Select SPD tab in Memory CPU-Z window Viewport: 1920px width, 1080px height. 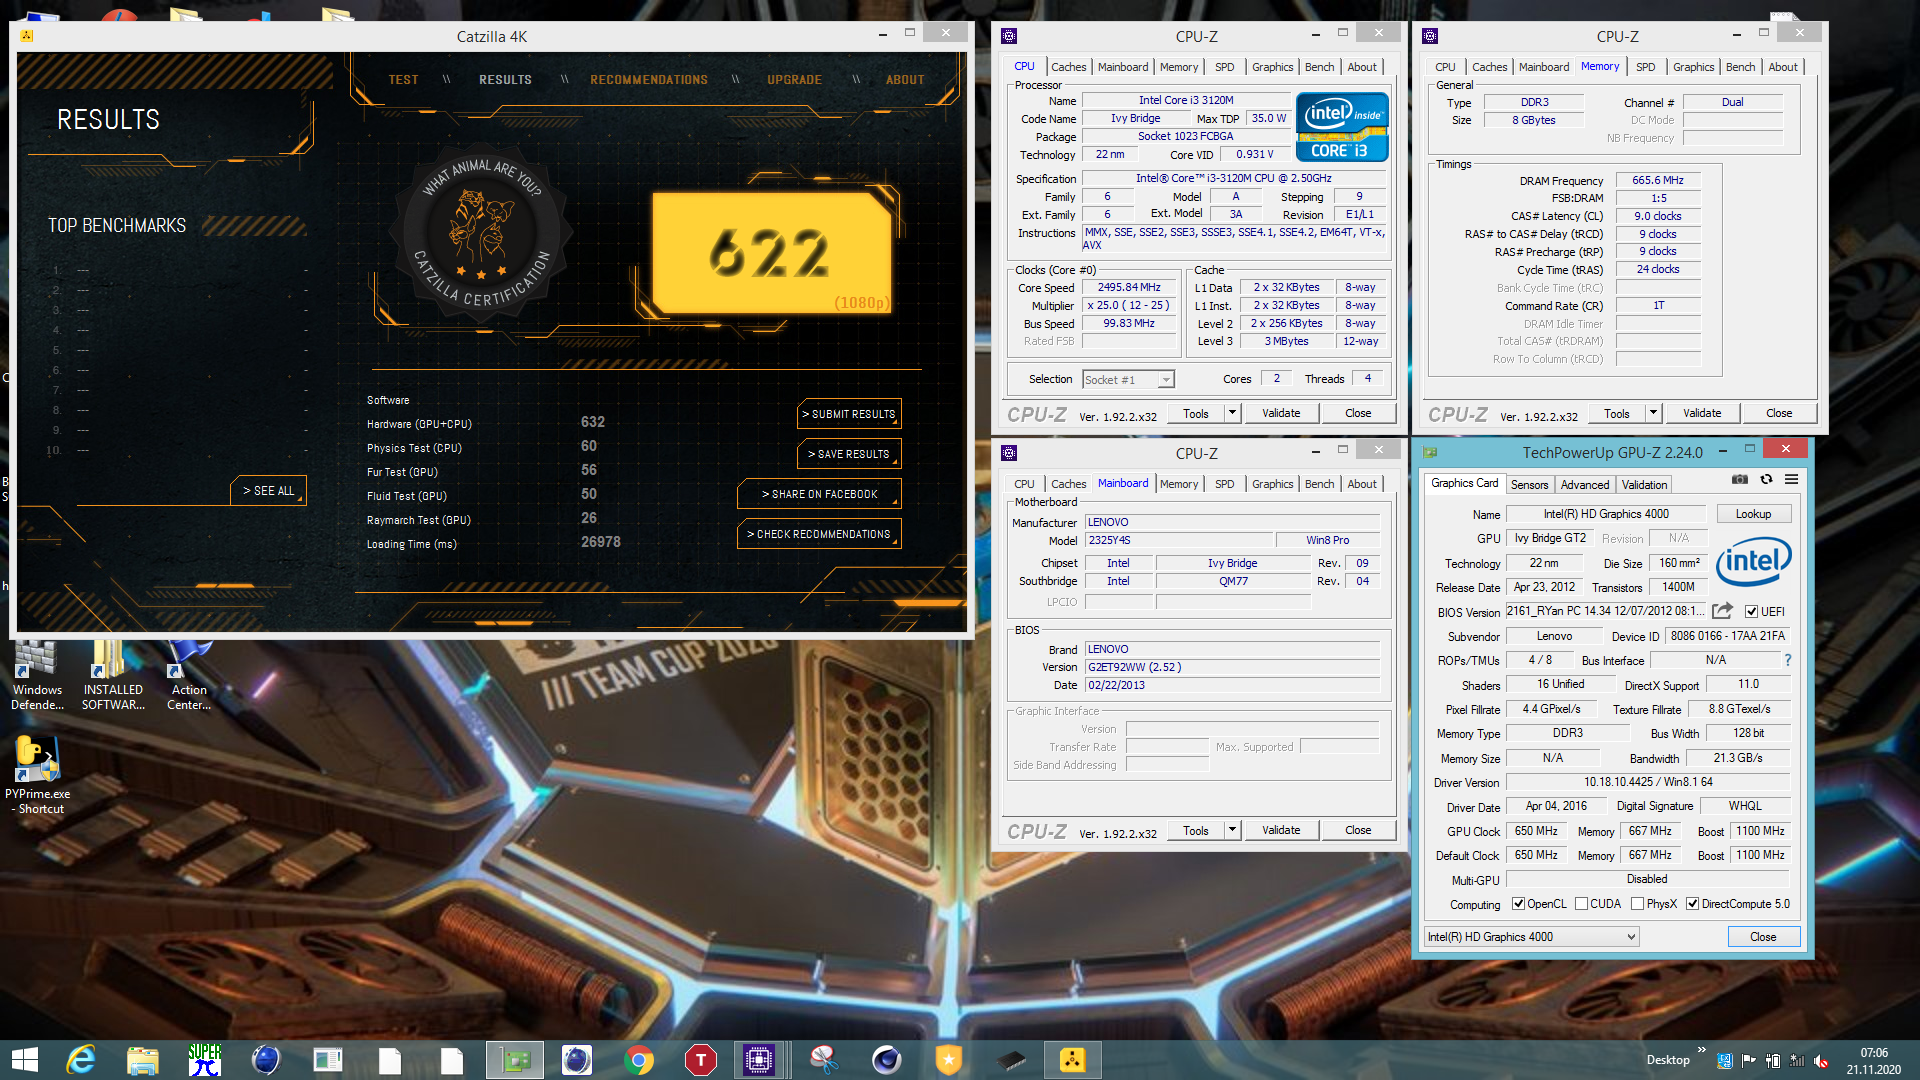[x=1645, y=67]
